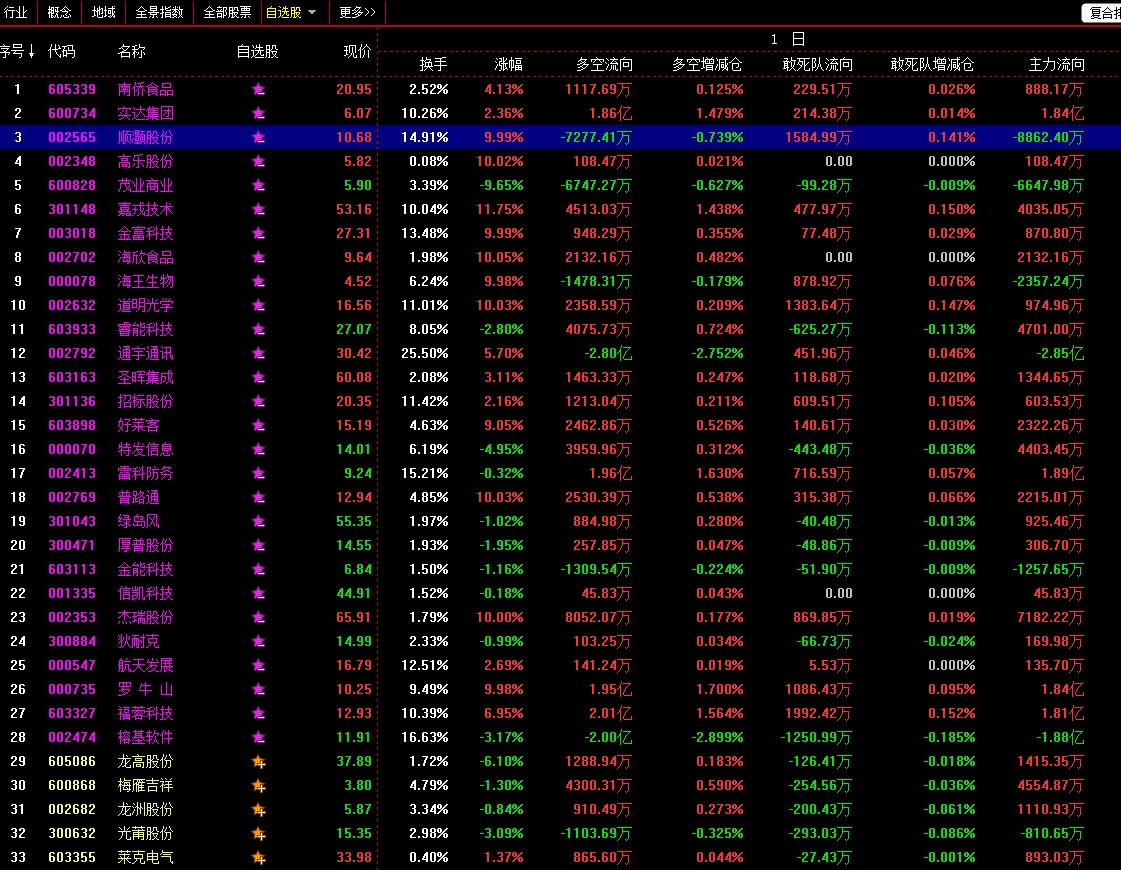Click the 名称 column header
Image resolution: width=1121 pixels, height=870 pixels.
pos(132,51)
